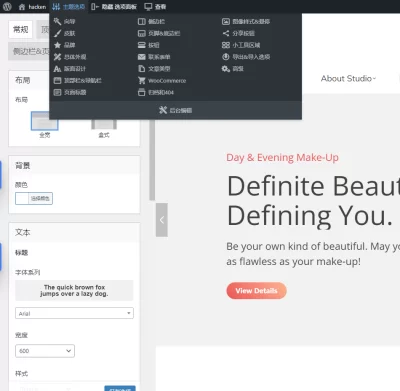This screenshot has width=400, height=391.
Task: Click the typography 'A' icon entry
Action: coord(57,69)
